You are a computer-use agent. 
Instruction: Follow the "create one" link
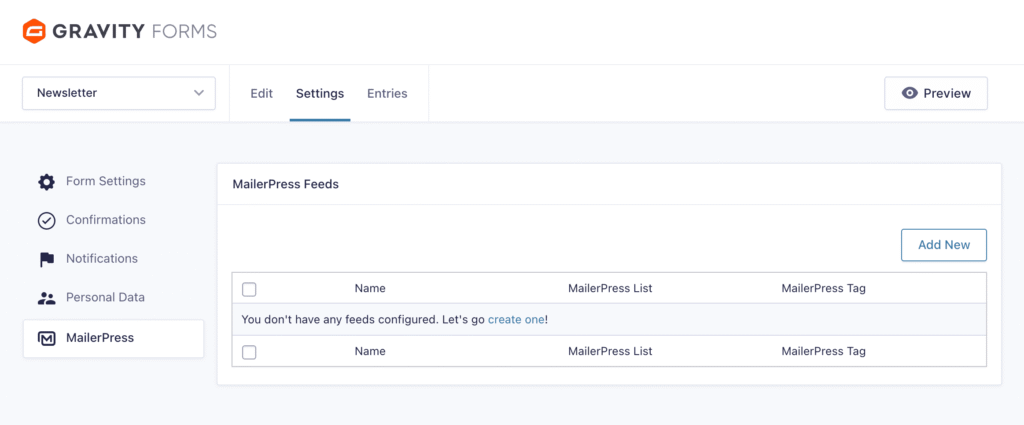(516, 319)
